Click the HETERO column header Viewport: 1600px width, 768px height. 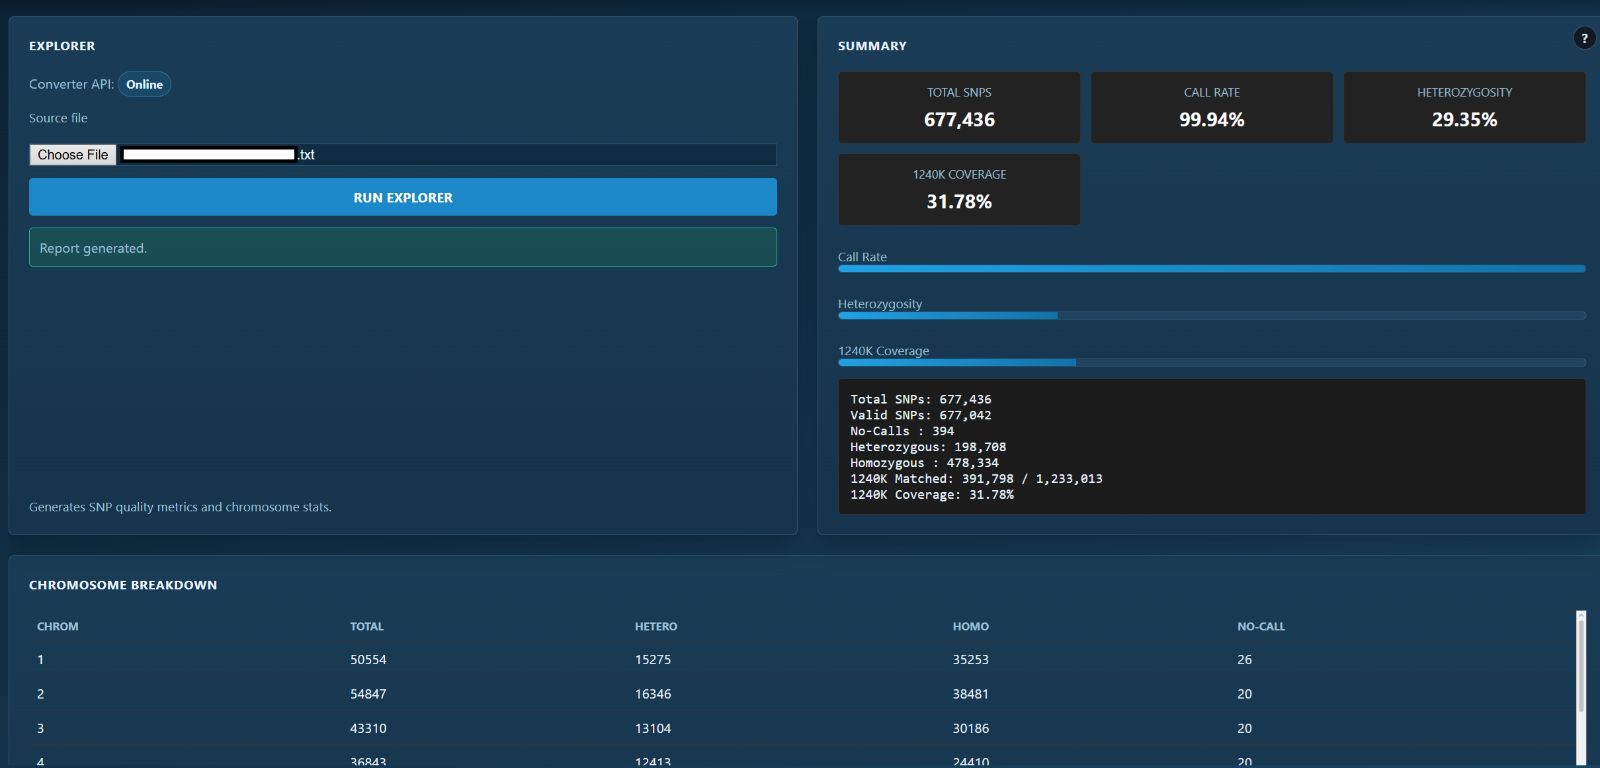(656, 627)
